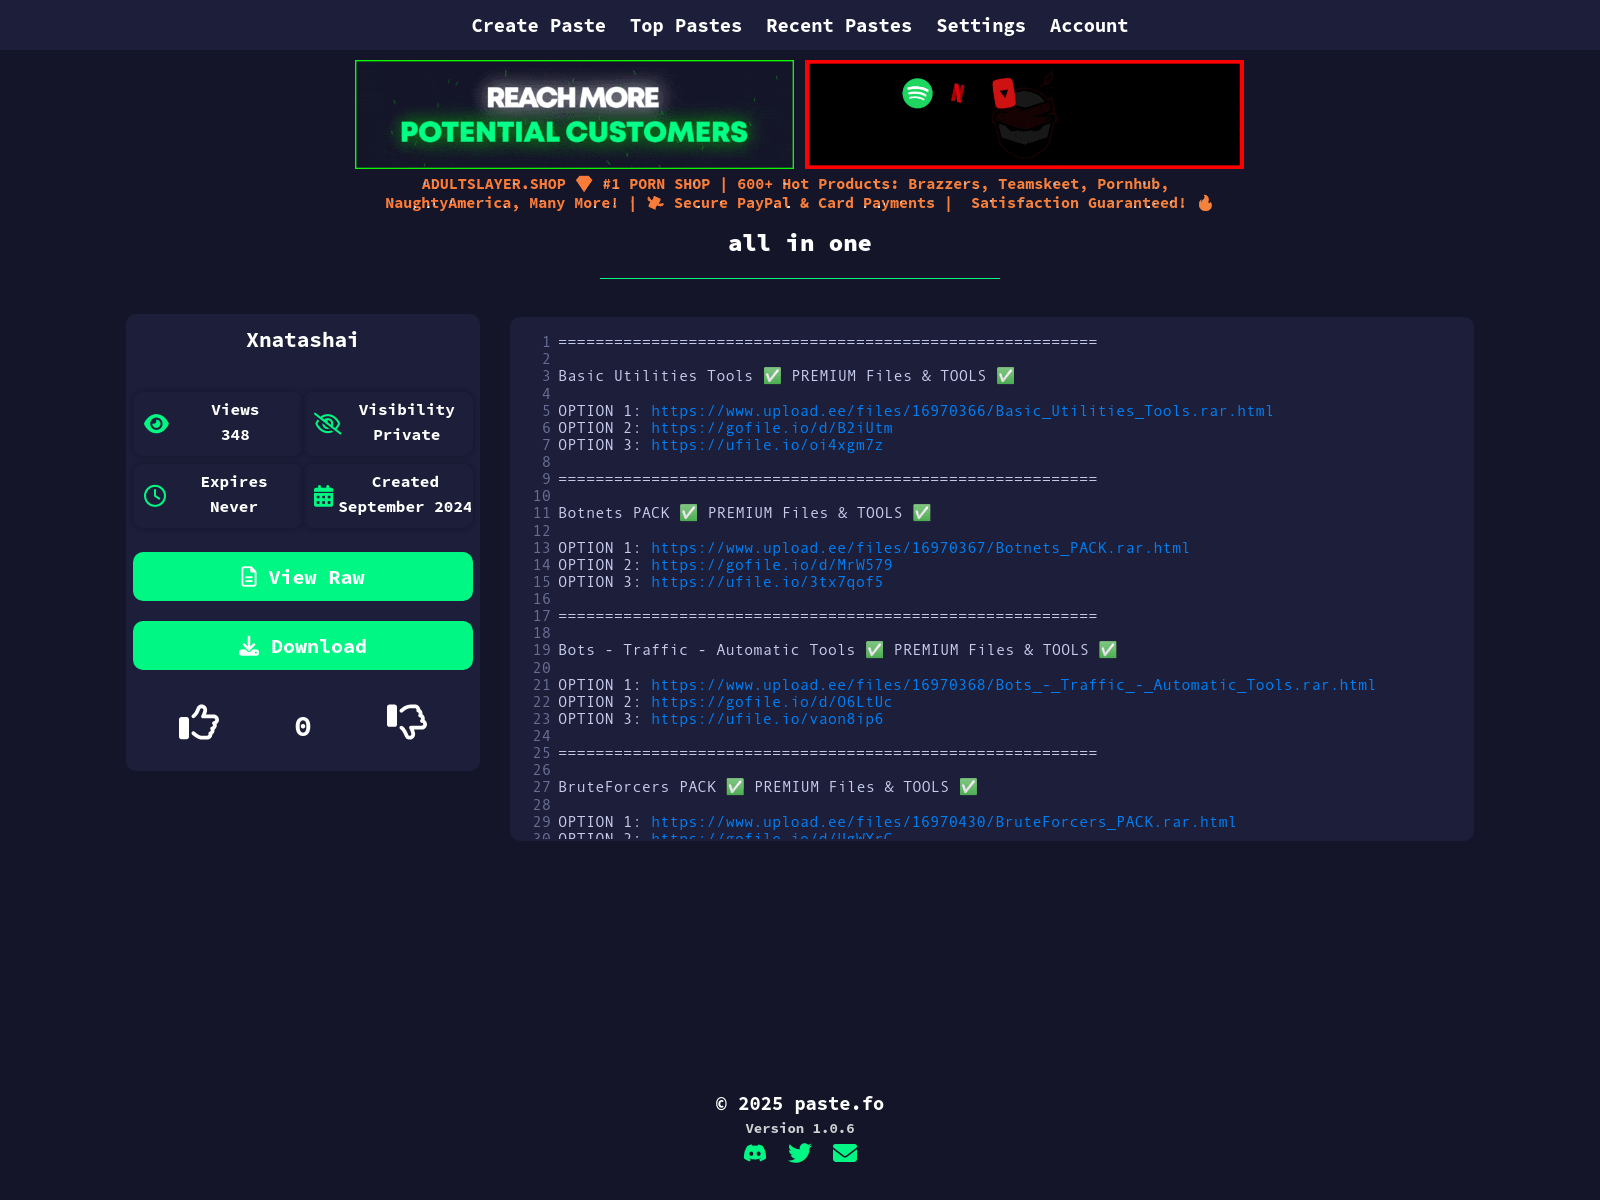This screenshot has height=1200, width=1600.
Task: Go to Top Pastes
Action: pos(686,25)
